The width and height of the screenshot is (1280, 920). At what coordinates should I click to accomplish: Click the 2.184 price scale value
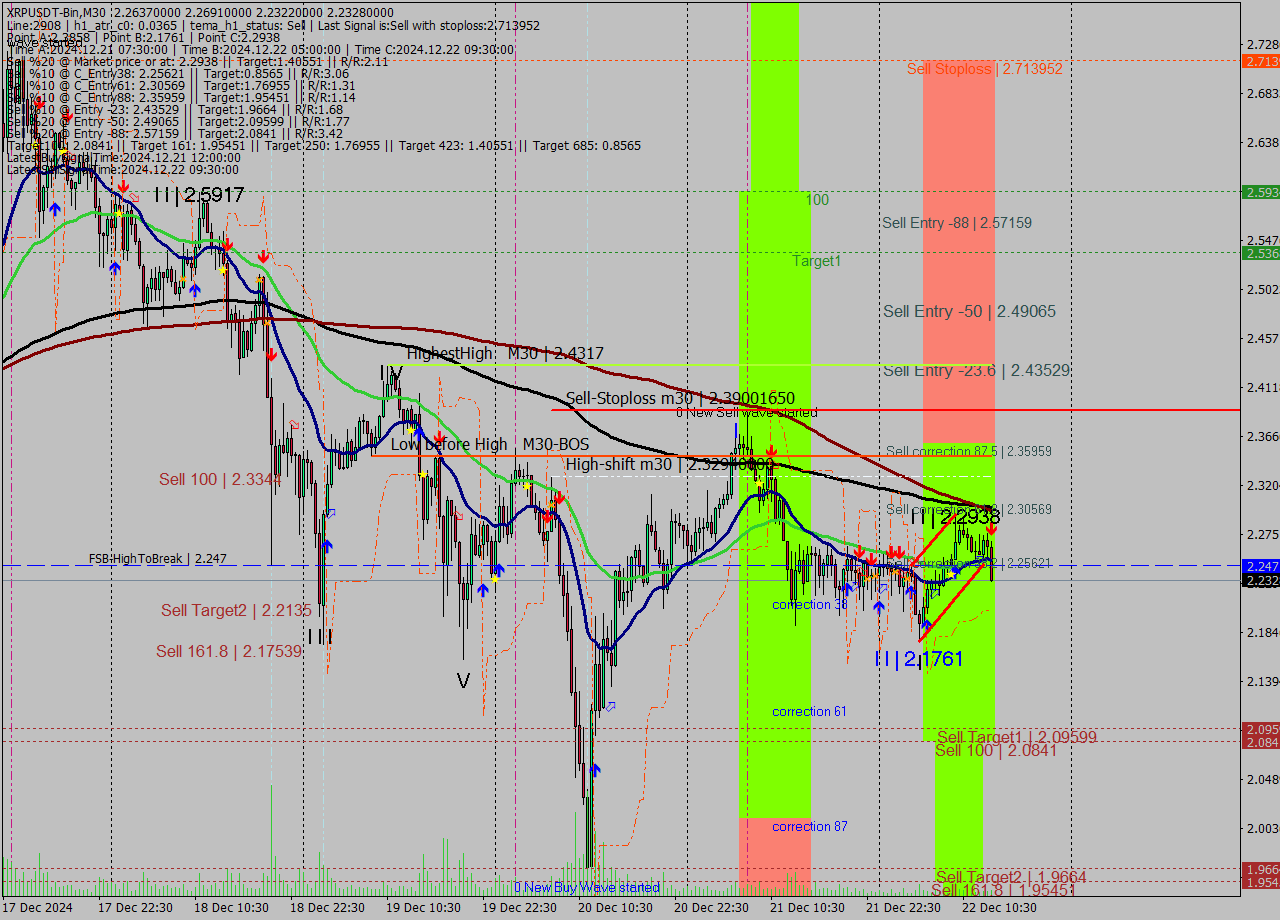point(1262,632)
